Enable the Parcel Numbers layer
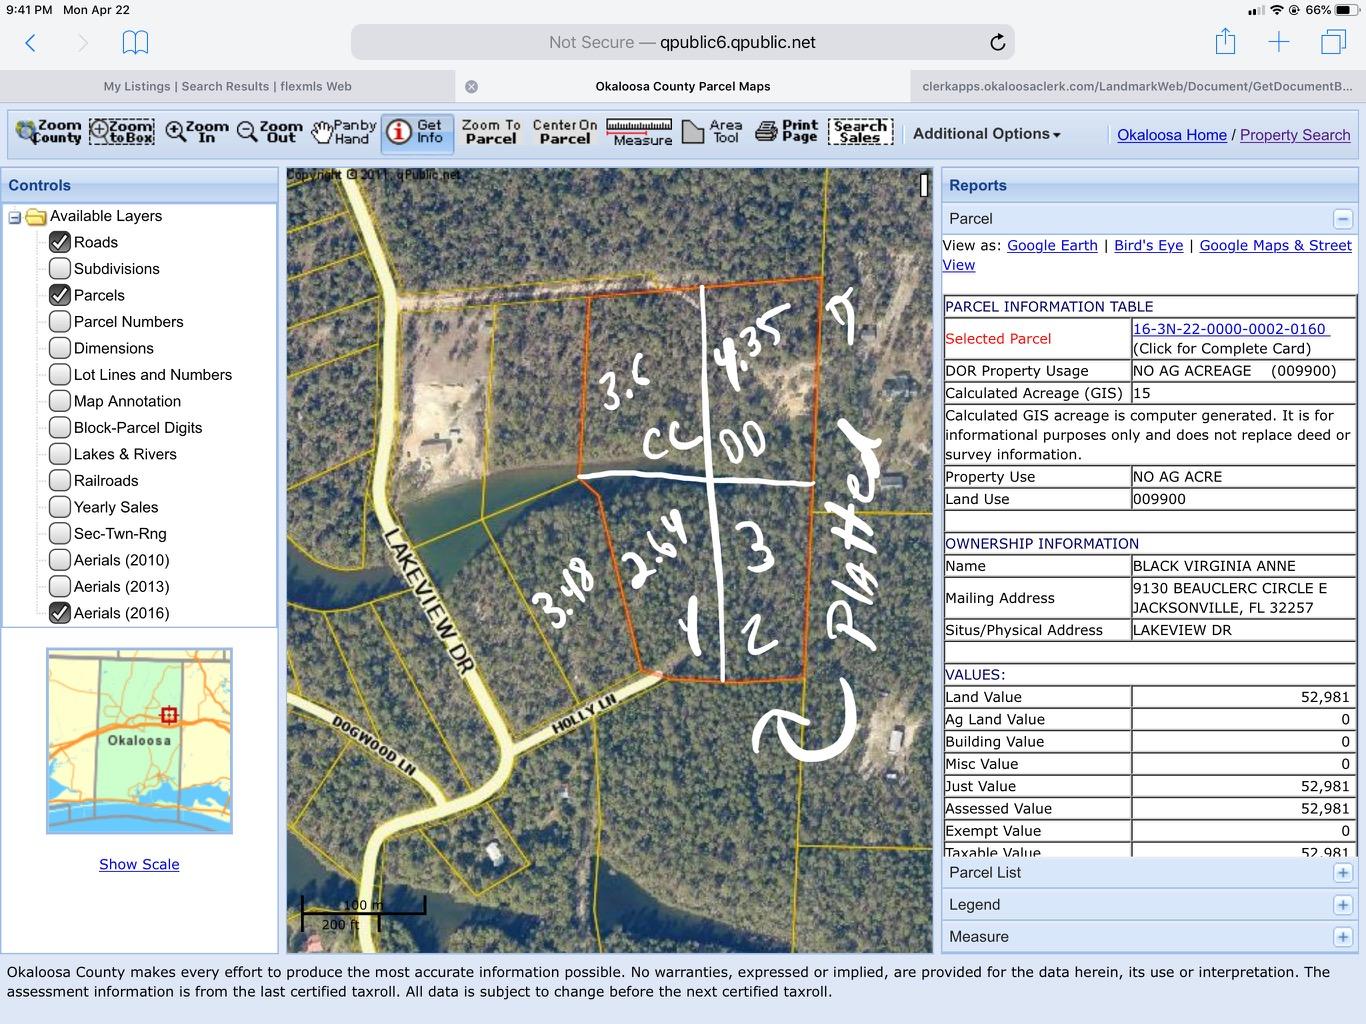 [60, 322]
